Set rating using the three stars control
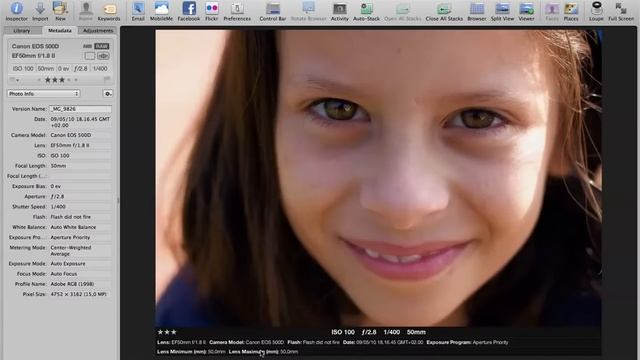This screenshot has width=640, height=360. (x=54, y=80)
